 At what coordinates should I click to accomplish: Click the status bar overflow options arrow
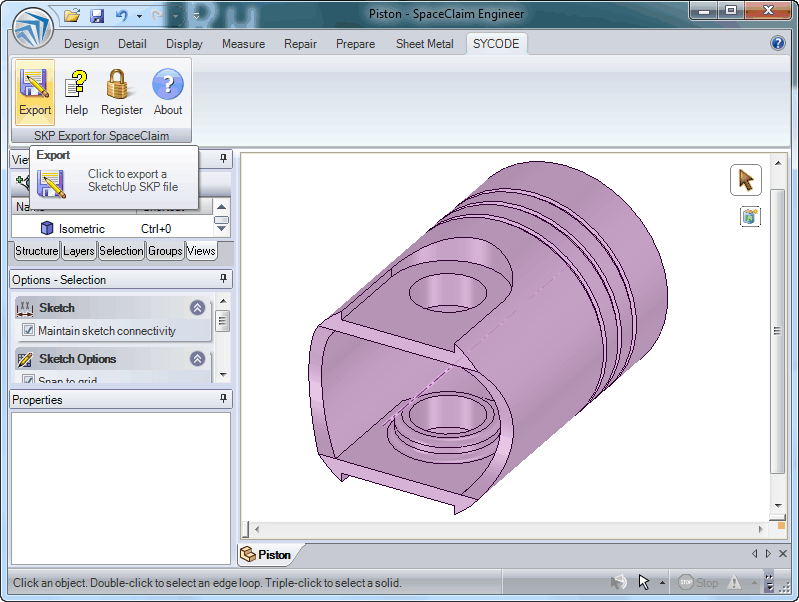click(x=769, y=582)
